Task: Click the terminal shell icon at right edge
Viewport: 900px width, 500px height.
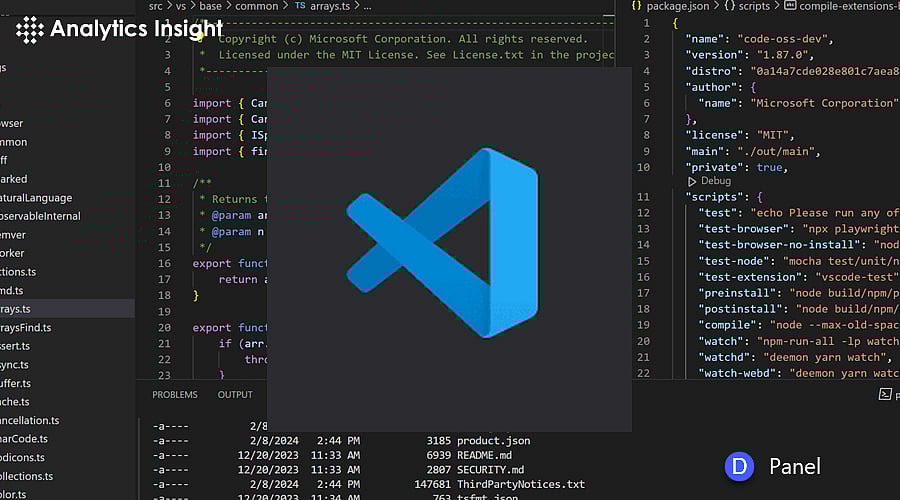Action: [885, 395]
